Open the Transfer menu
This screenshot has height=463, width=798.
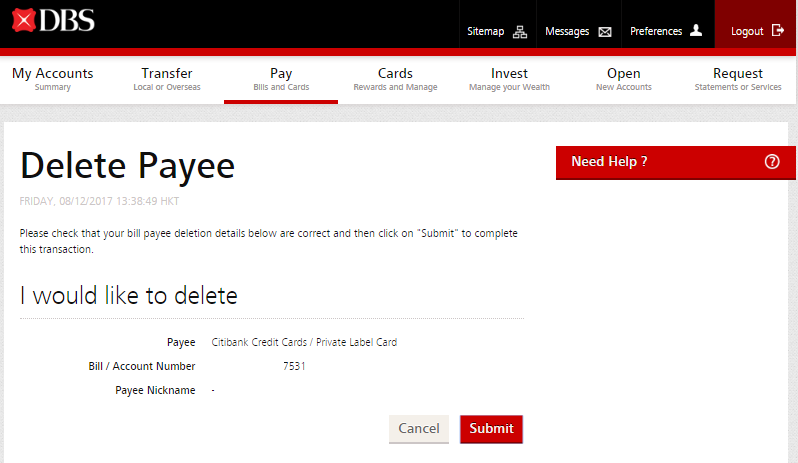pyautogui.click(x=167, y=79)
